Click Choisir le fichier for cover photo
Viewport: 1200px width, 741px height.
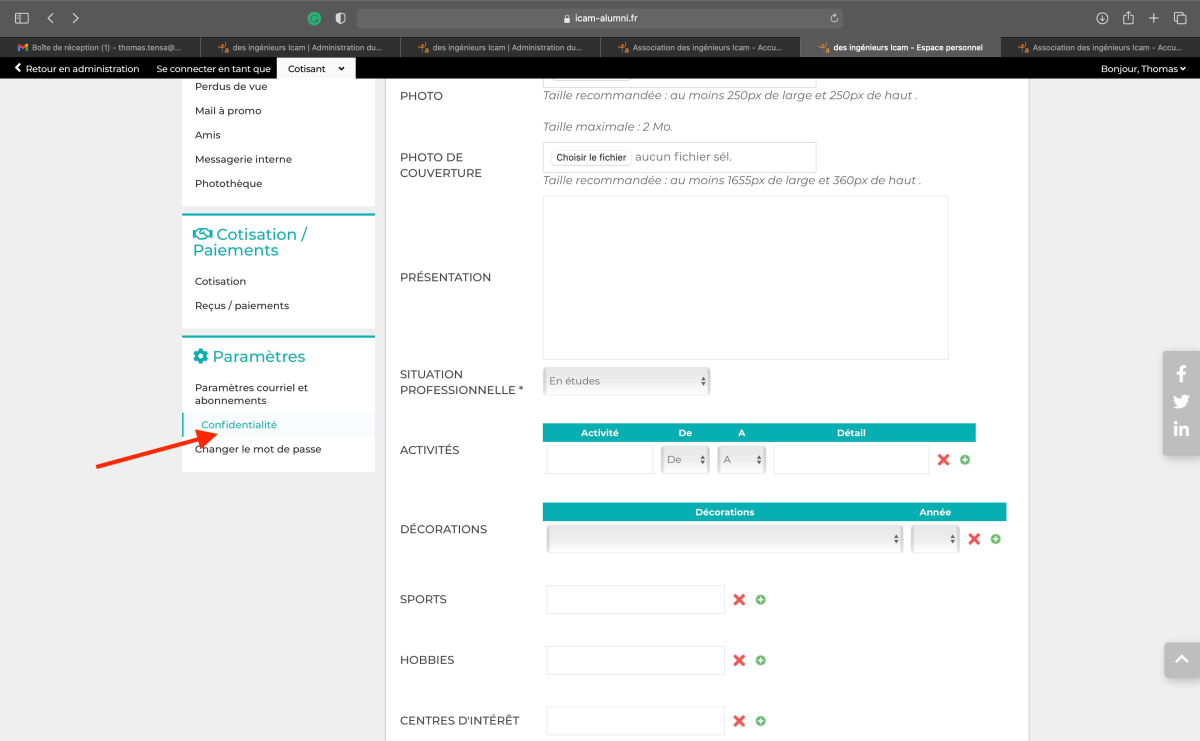[591, 157]
